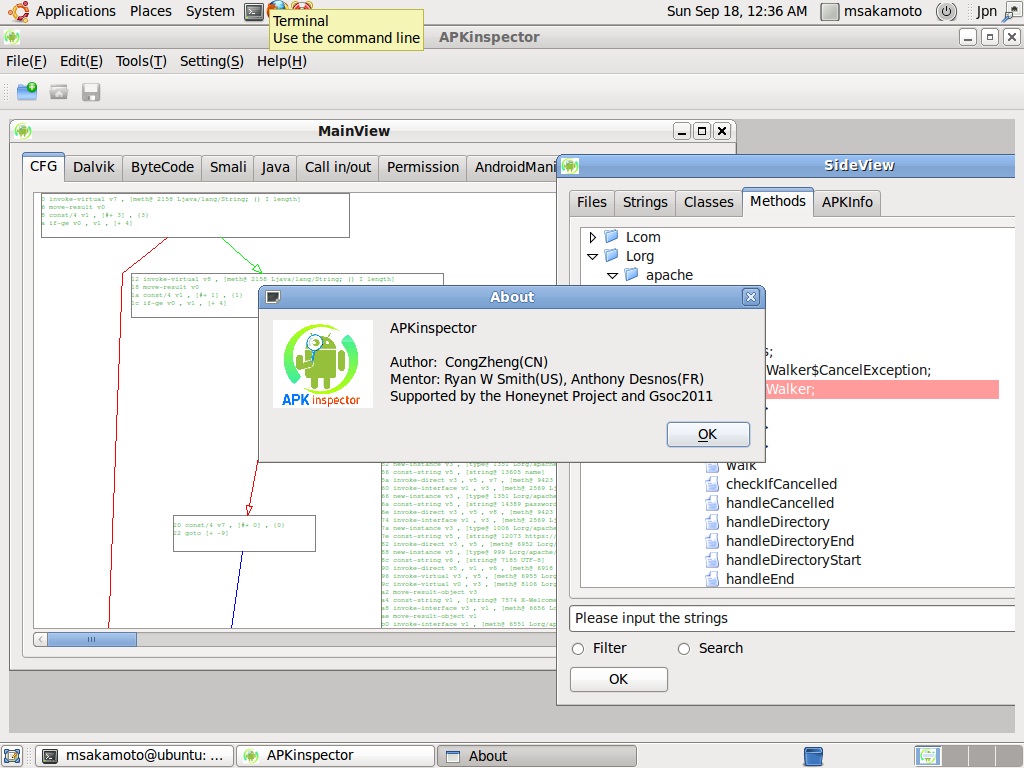Image resolution: width=1024 pixels, height=768 pixels.
Task: Select the Walker$CancelException; tree entry
Action: coord(848,370)
